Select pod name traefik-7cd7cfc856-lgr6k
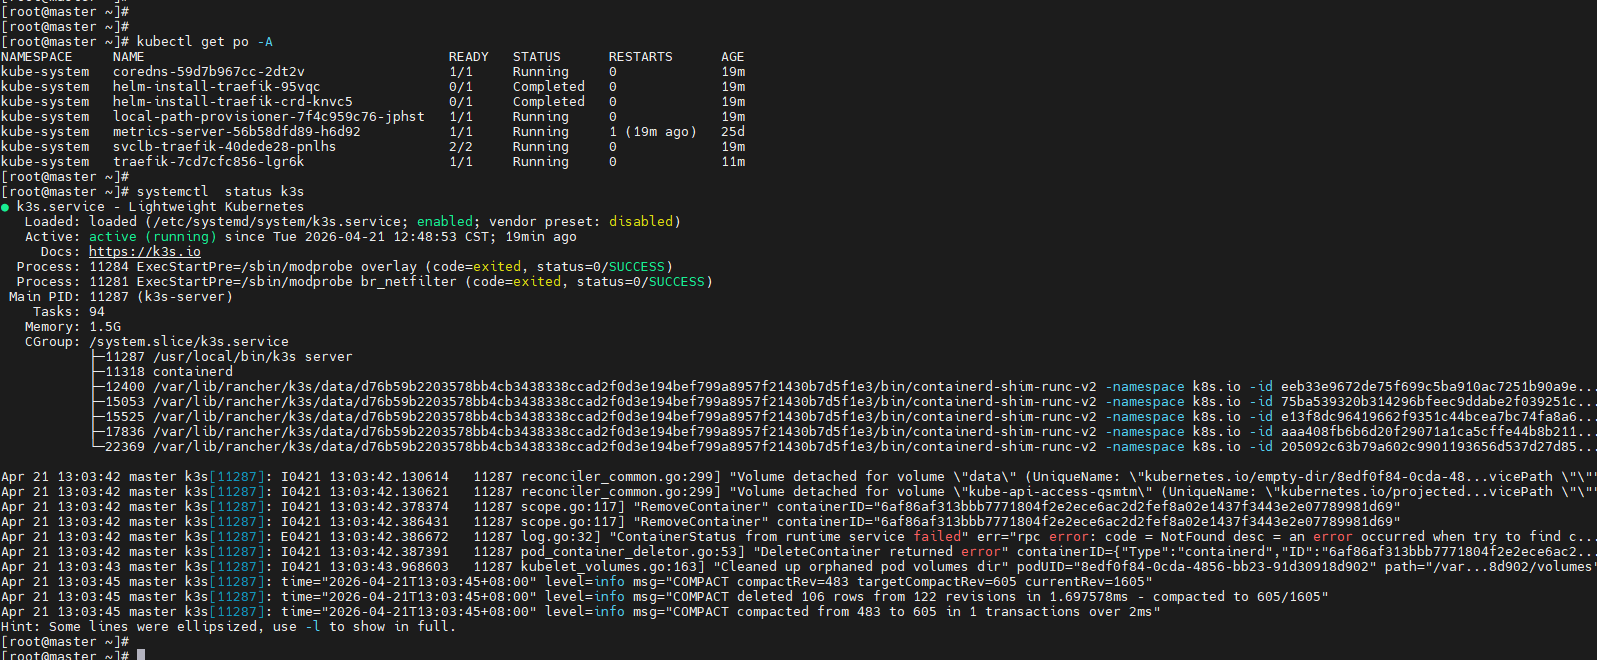 coord(209,162)
